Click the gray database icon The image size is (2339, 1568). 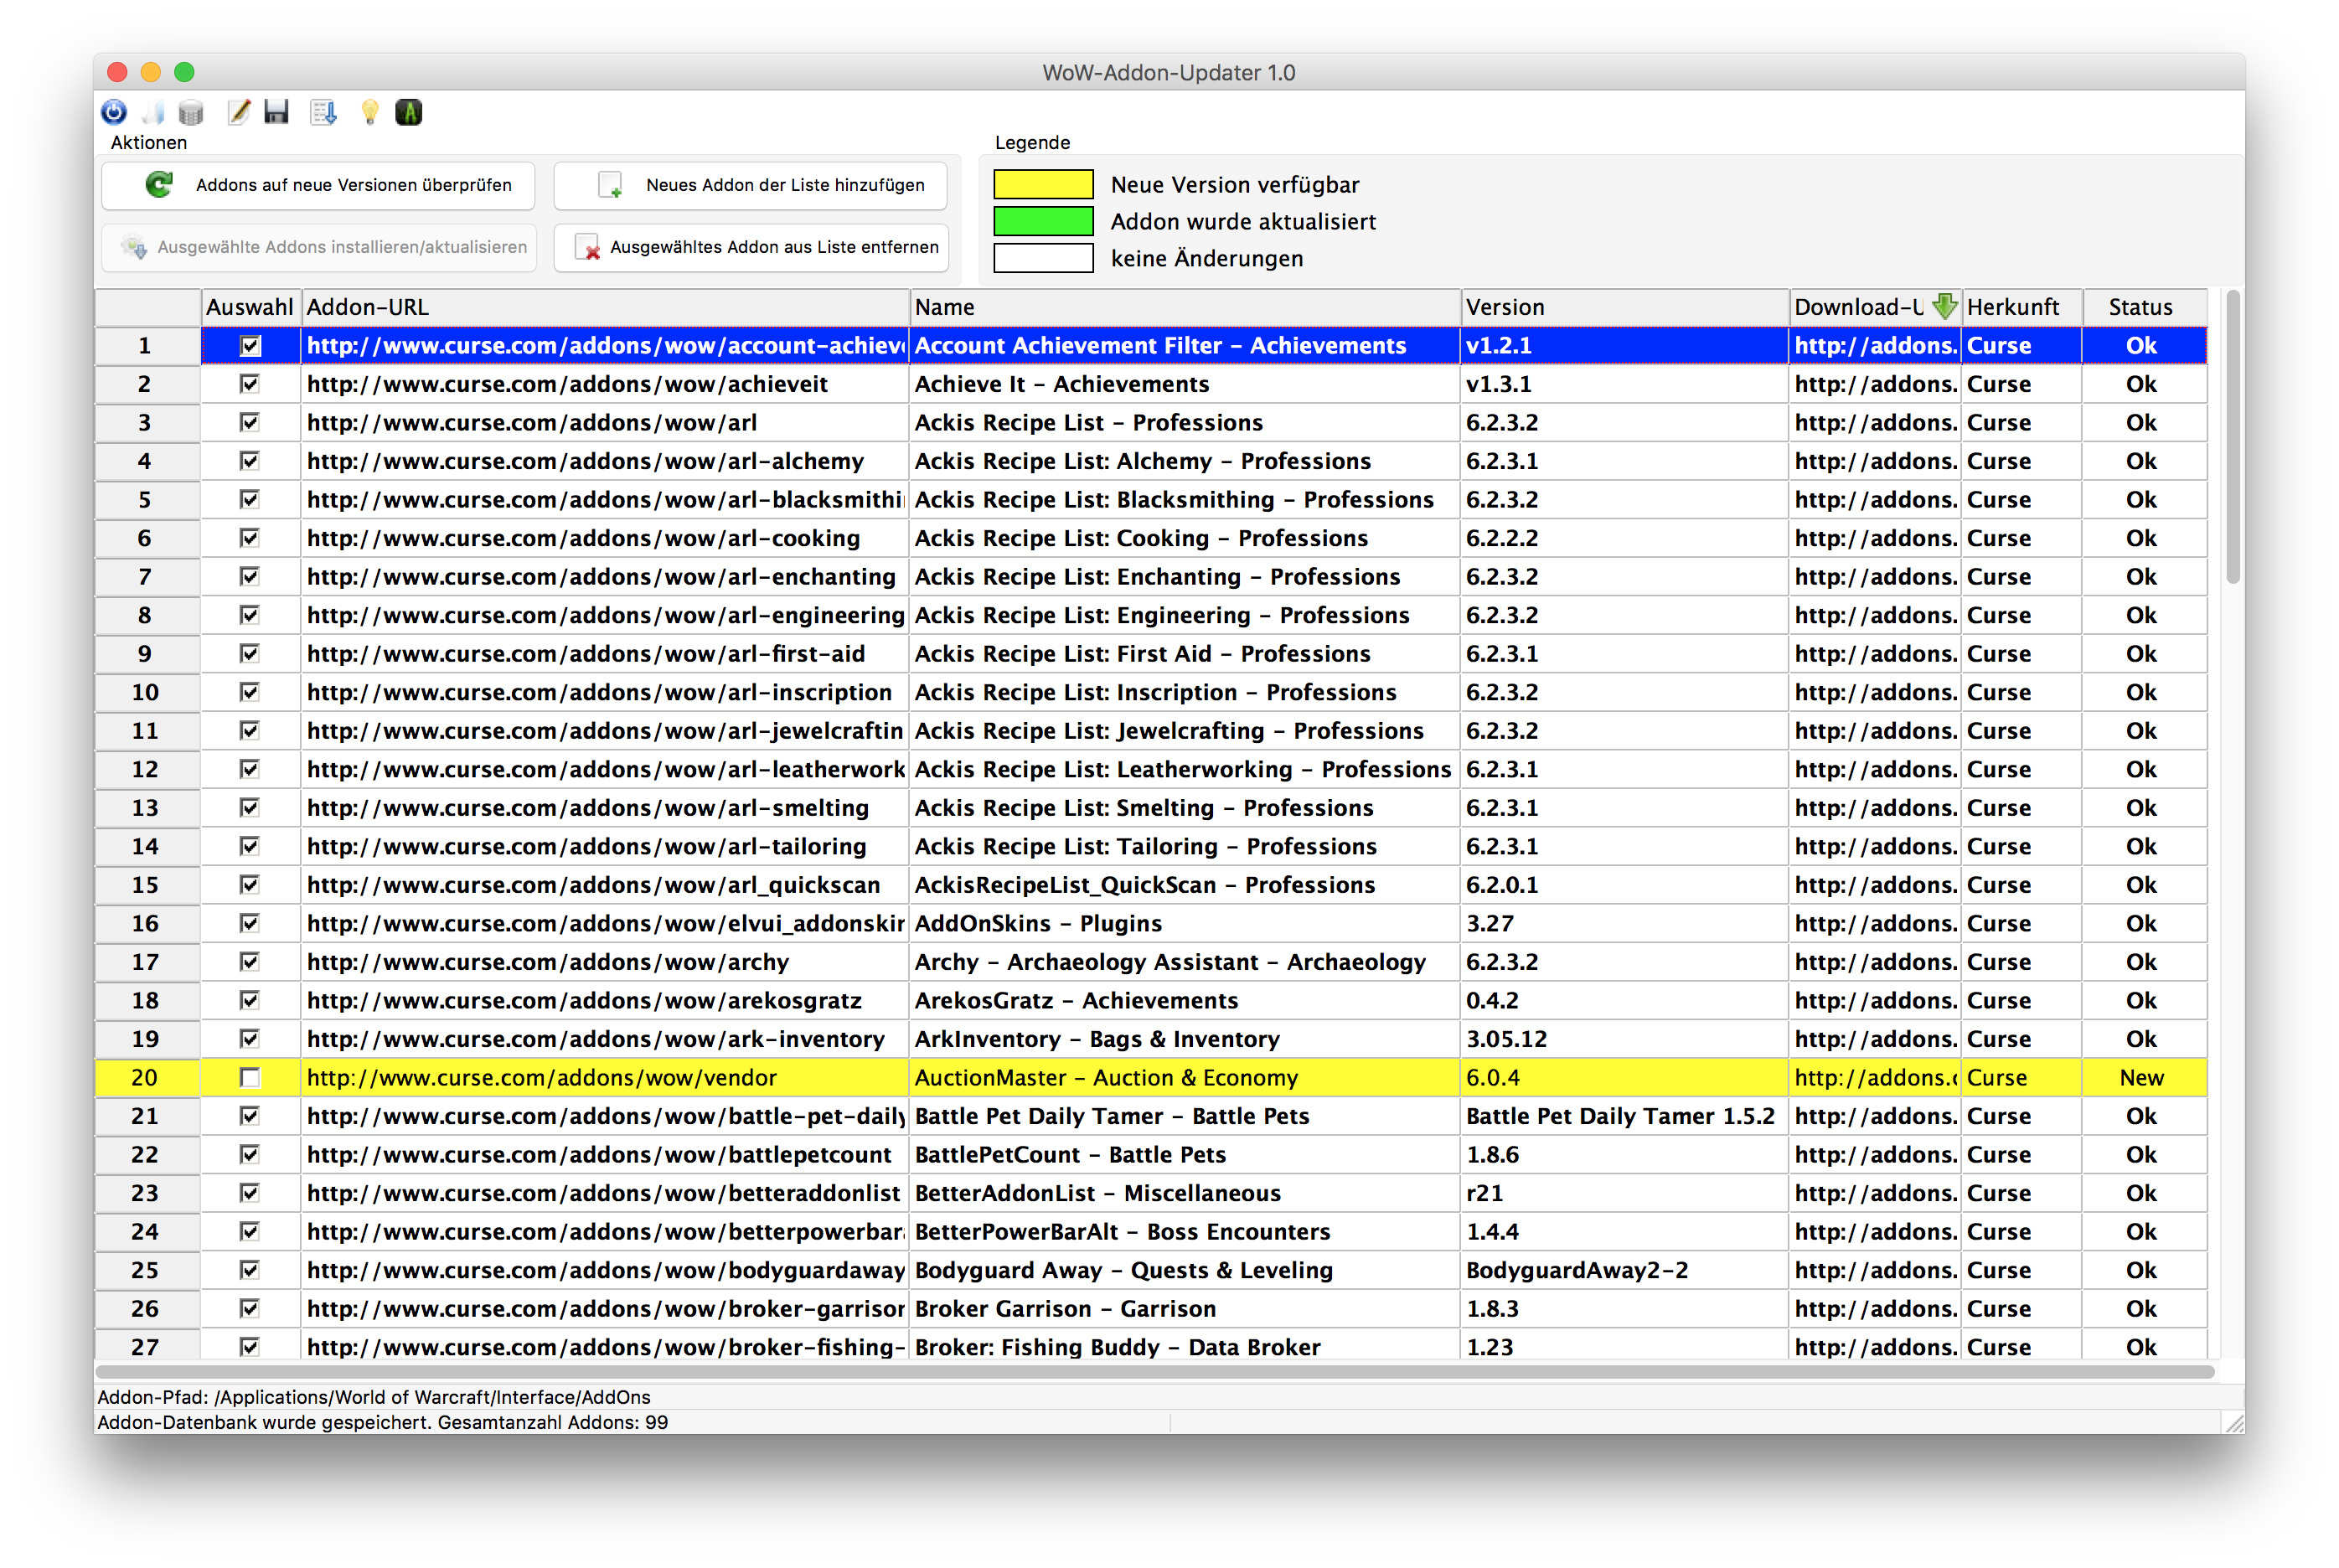coord(191,112)
